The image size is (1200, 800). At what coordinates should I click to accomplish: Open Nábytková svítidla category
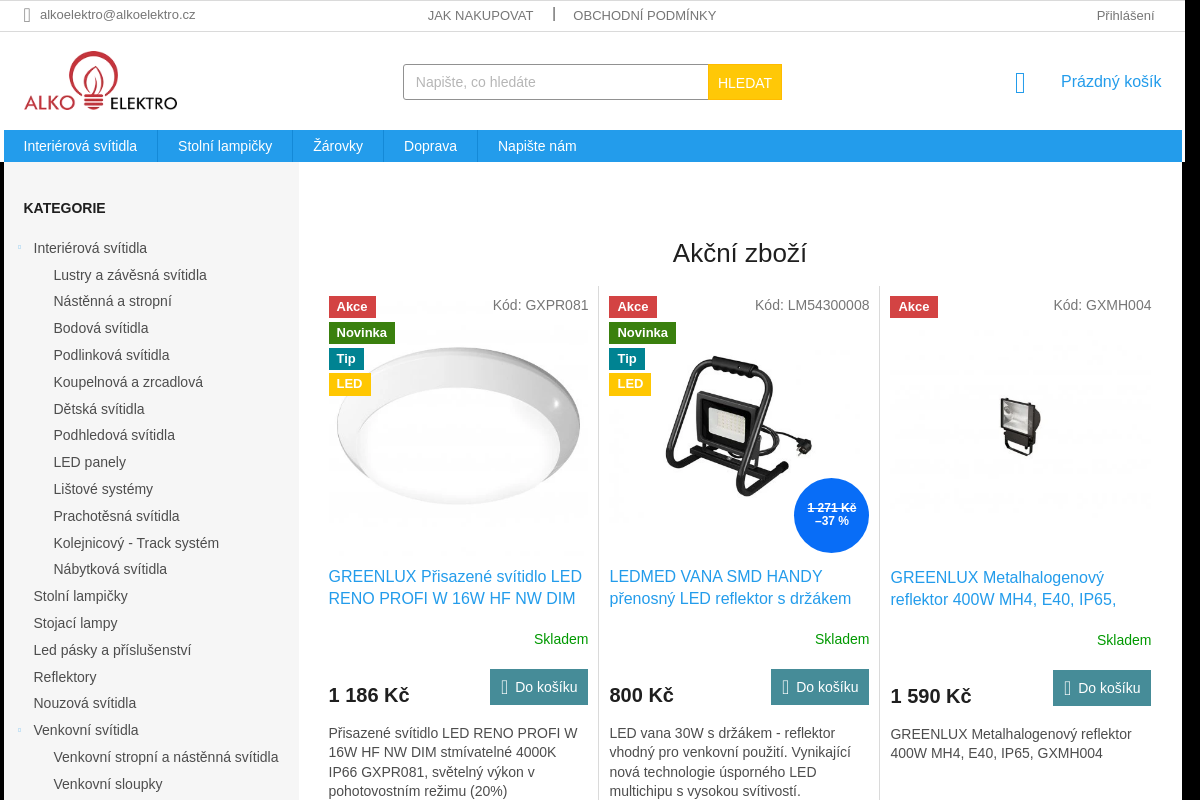coord(110,569)
